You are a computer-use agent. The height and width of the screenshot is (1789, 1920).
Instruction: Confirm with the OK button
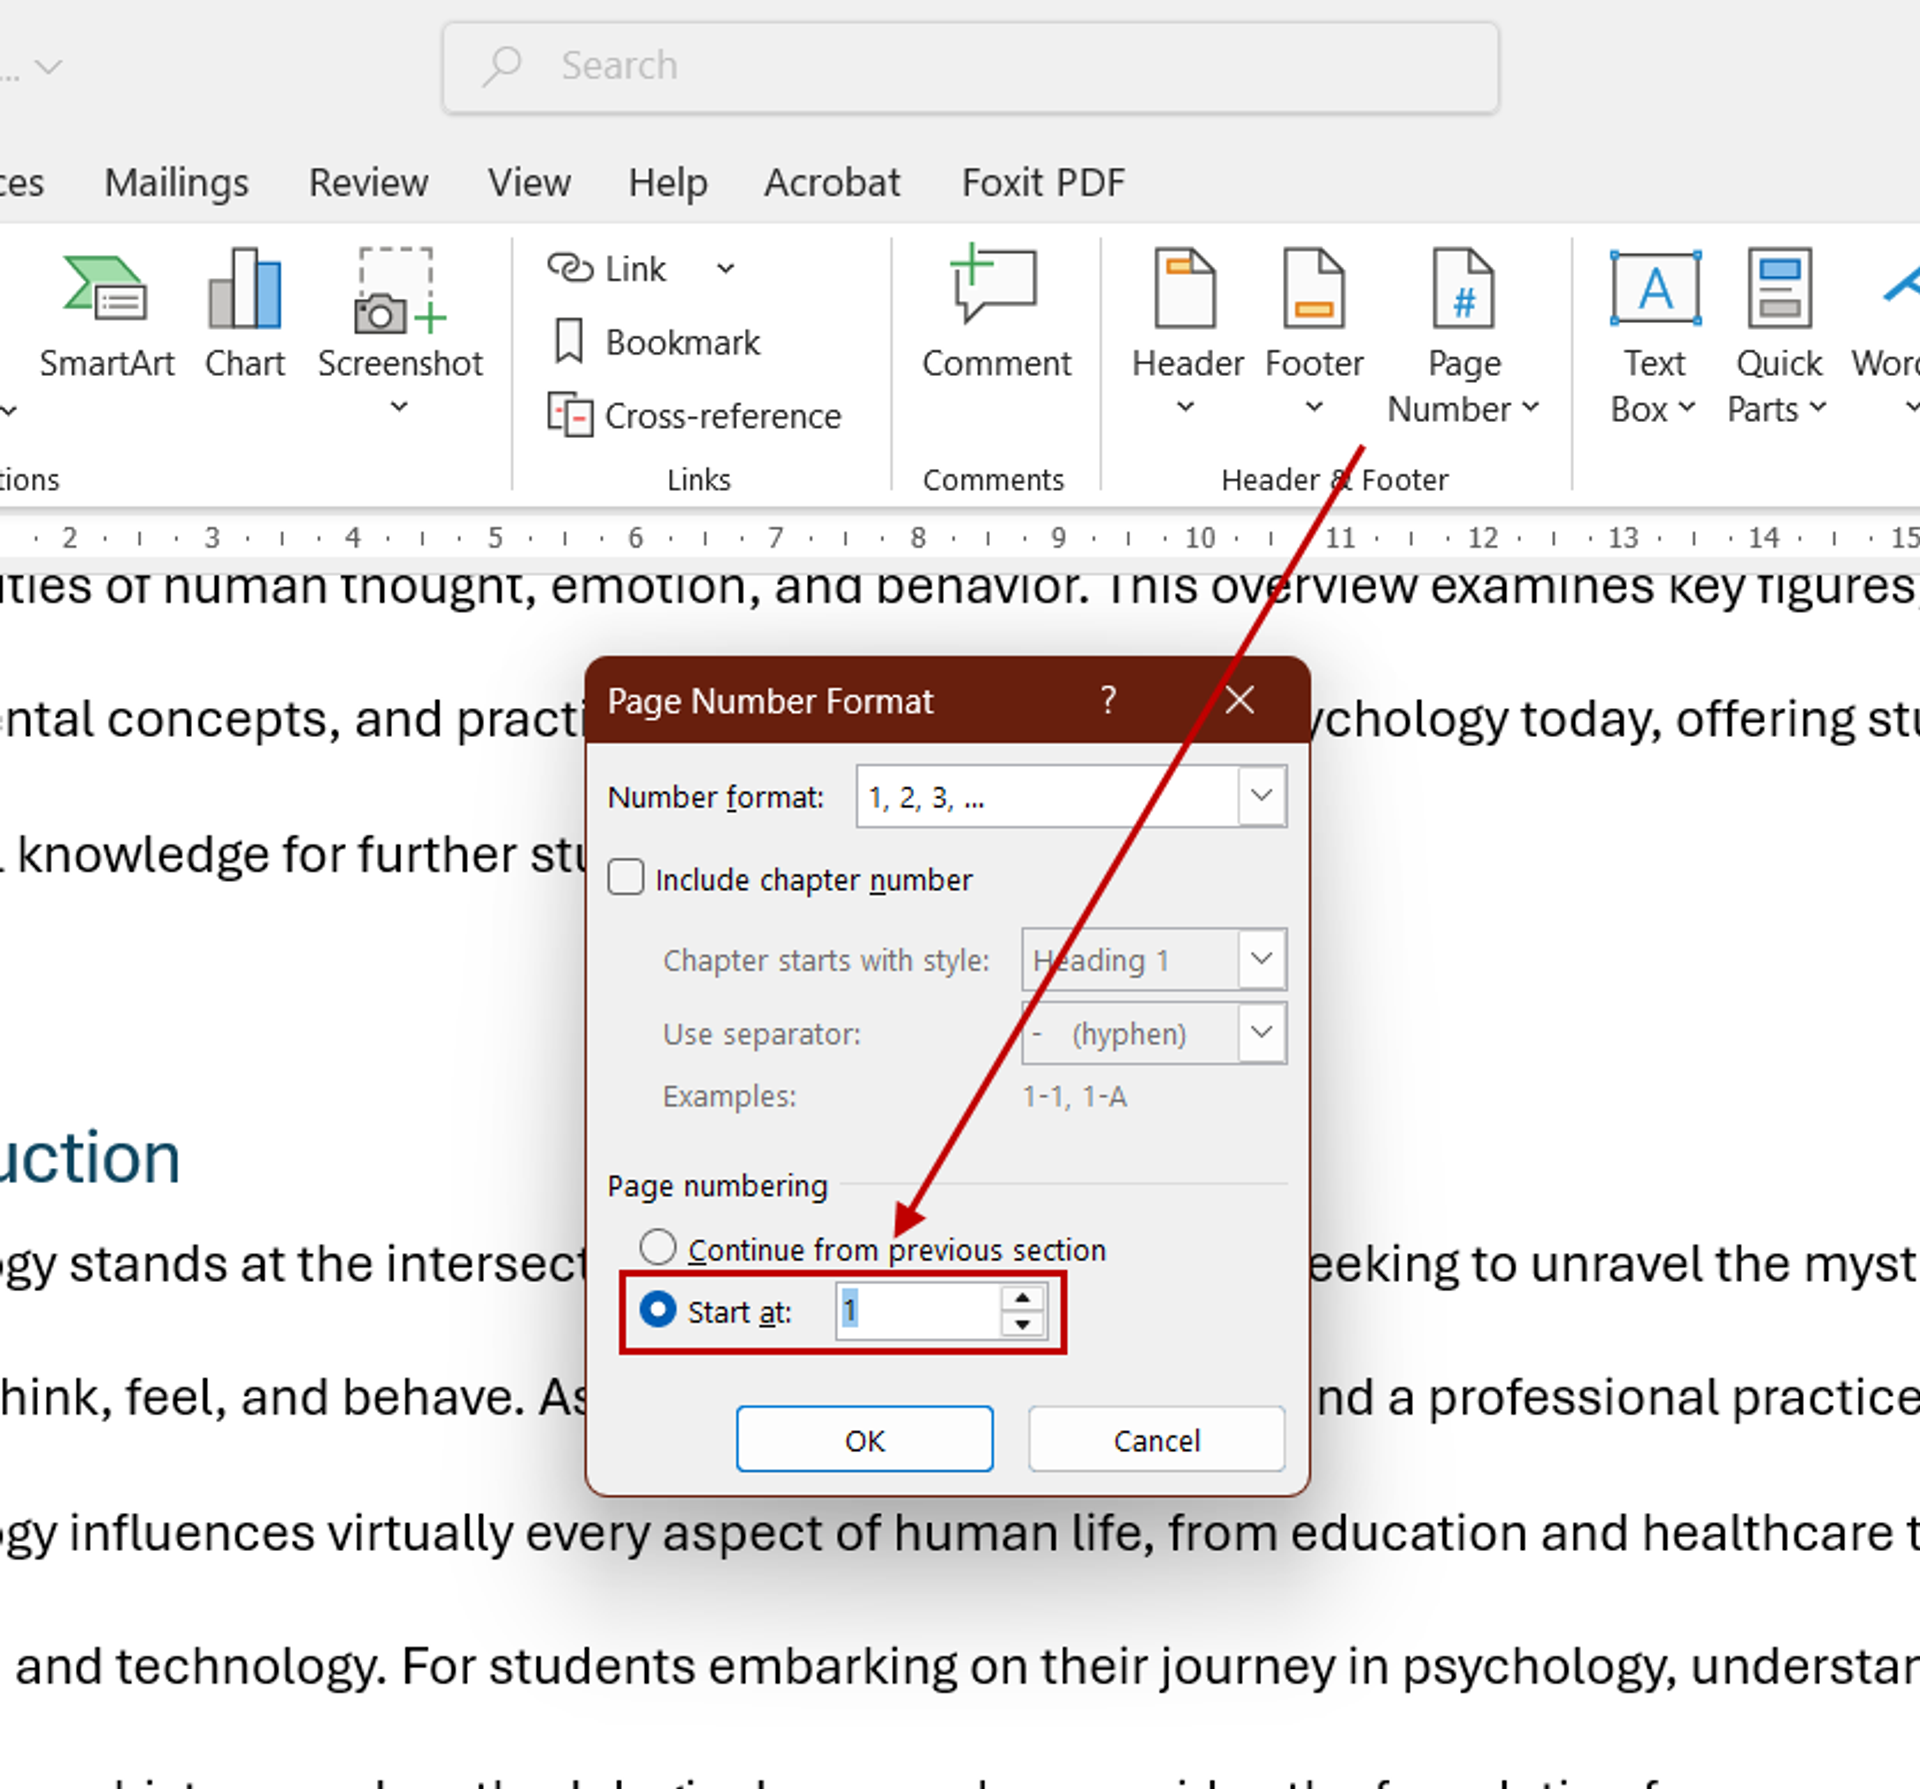pyautogui.click(x=865, y=1439)
